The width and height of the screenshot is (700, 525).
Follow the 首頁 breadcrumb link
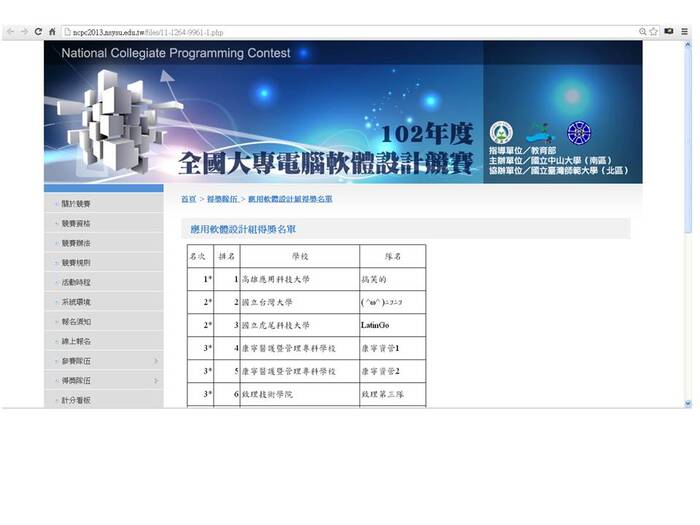tap(188, 199)
